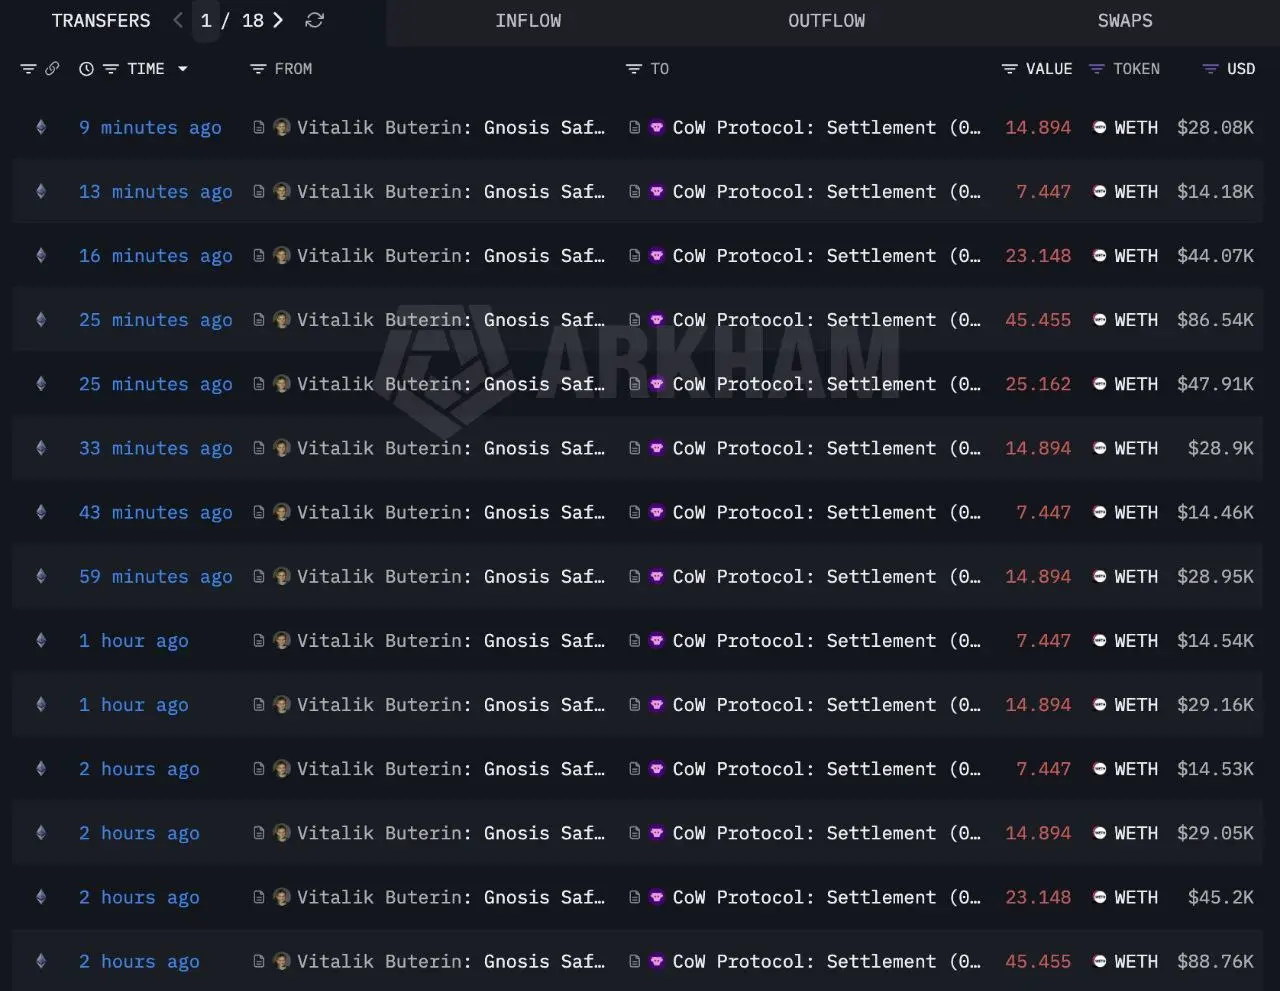1280x991 pixels.
Task: Open the '16 minutes ago' transaction link
Action: pyautogui.click(x=156, y=255)
